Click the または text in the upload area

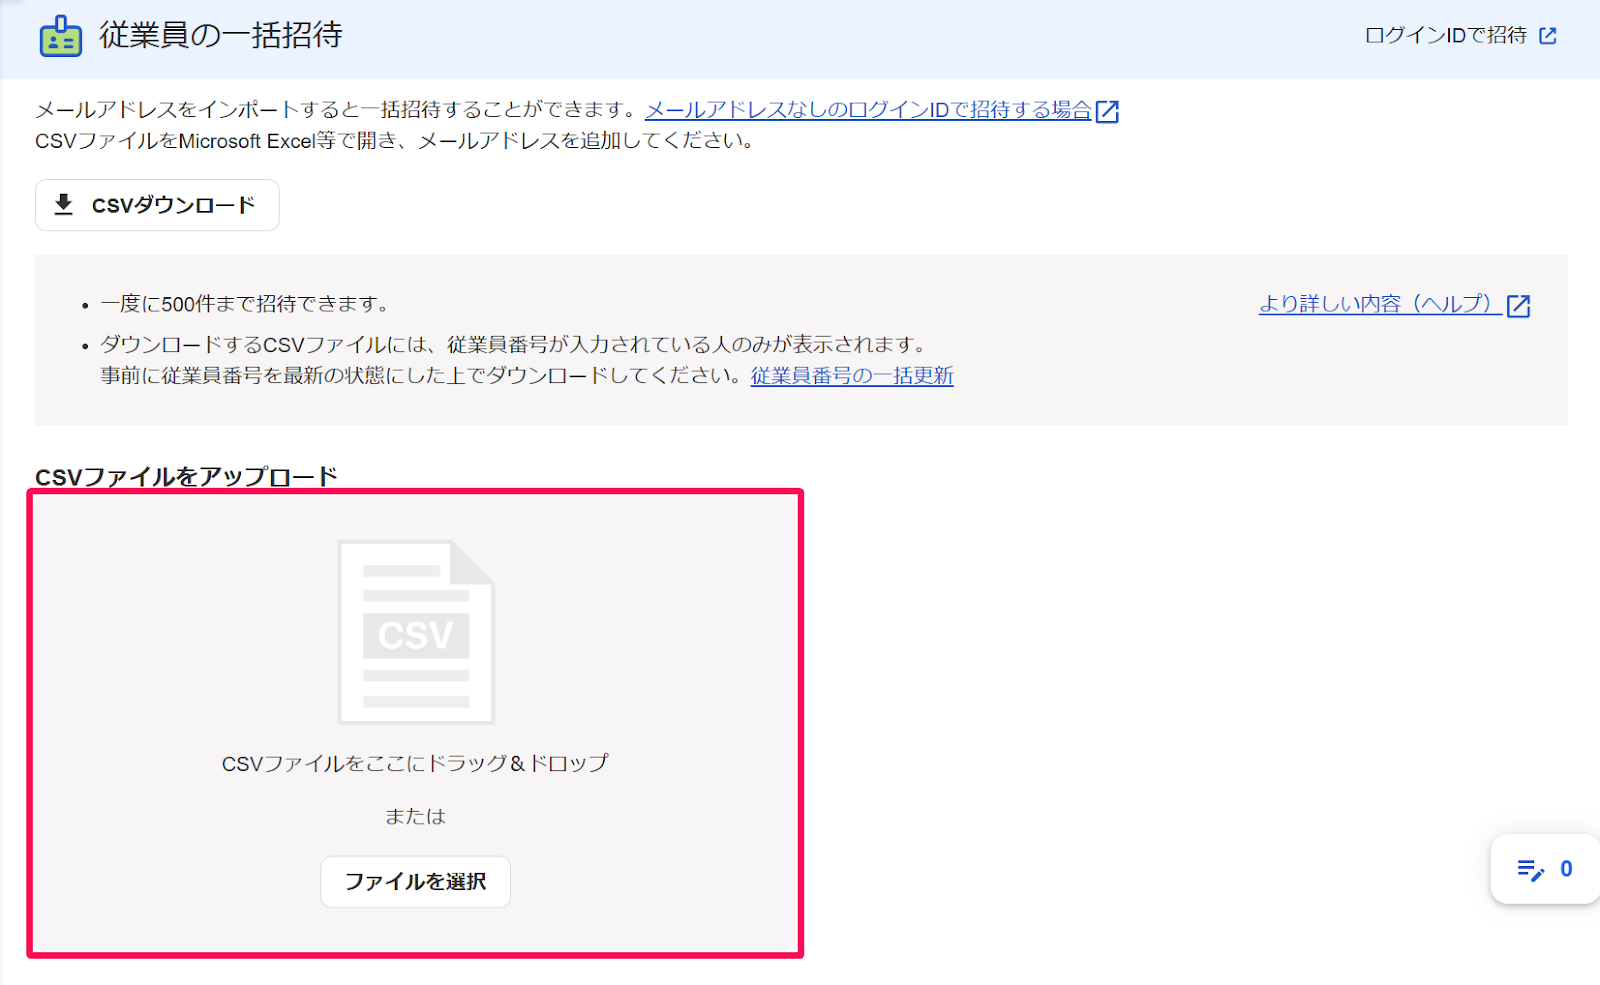pos(415,817)
